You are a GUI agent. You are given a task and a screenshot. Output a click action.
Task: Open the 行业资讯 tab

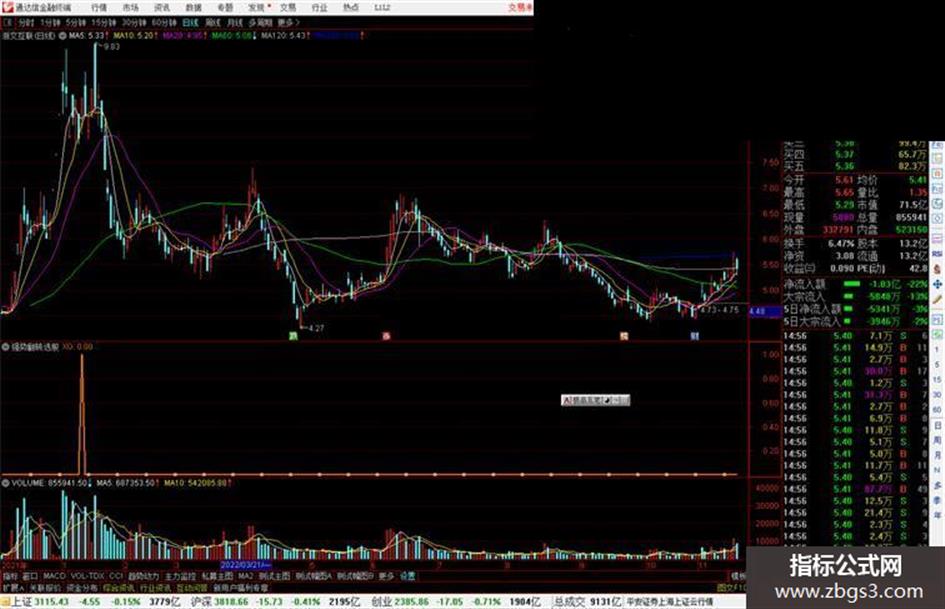click(x=155, y=587)
